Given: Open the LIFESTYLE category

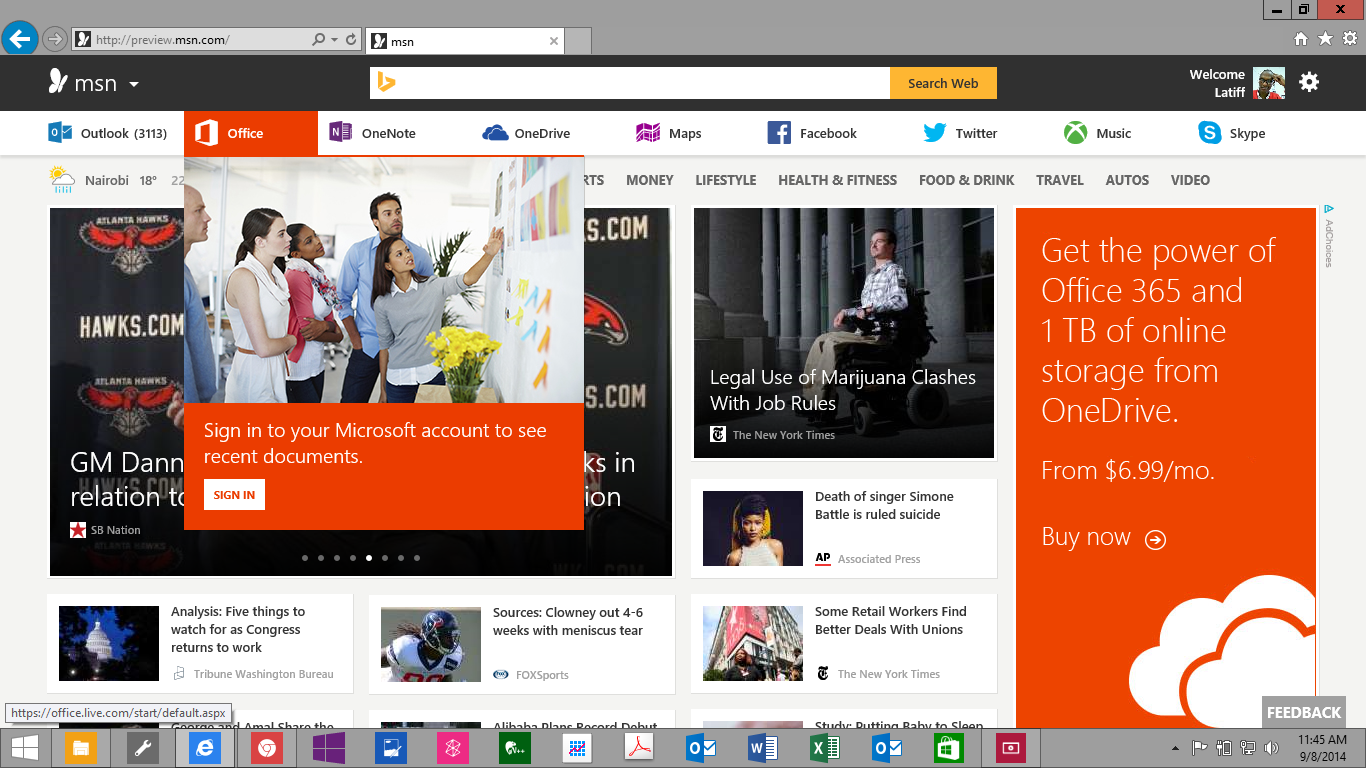Looking at the screenshot, I should 726,180.
